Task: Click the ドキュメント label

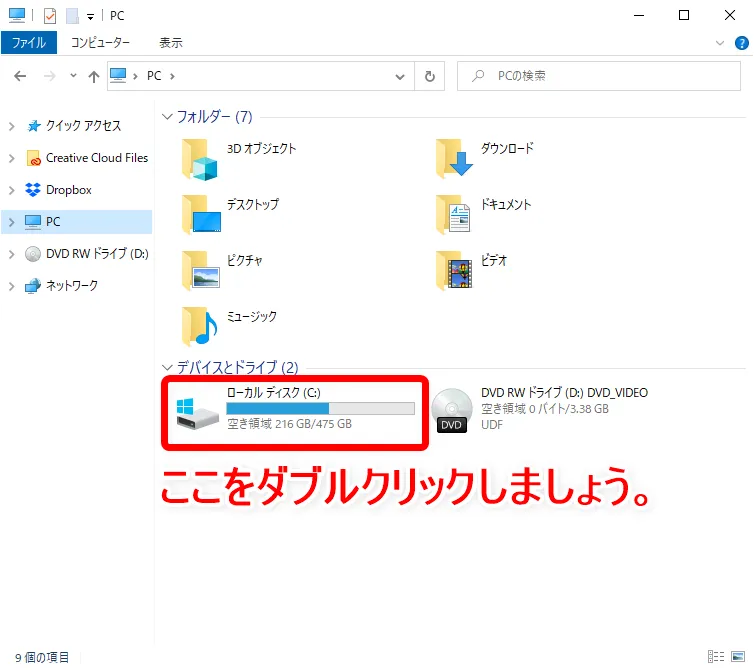Action: click(x=506, y=204)
